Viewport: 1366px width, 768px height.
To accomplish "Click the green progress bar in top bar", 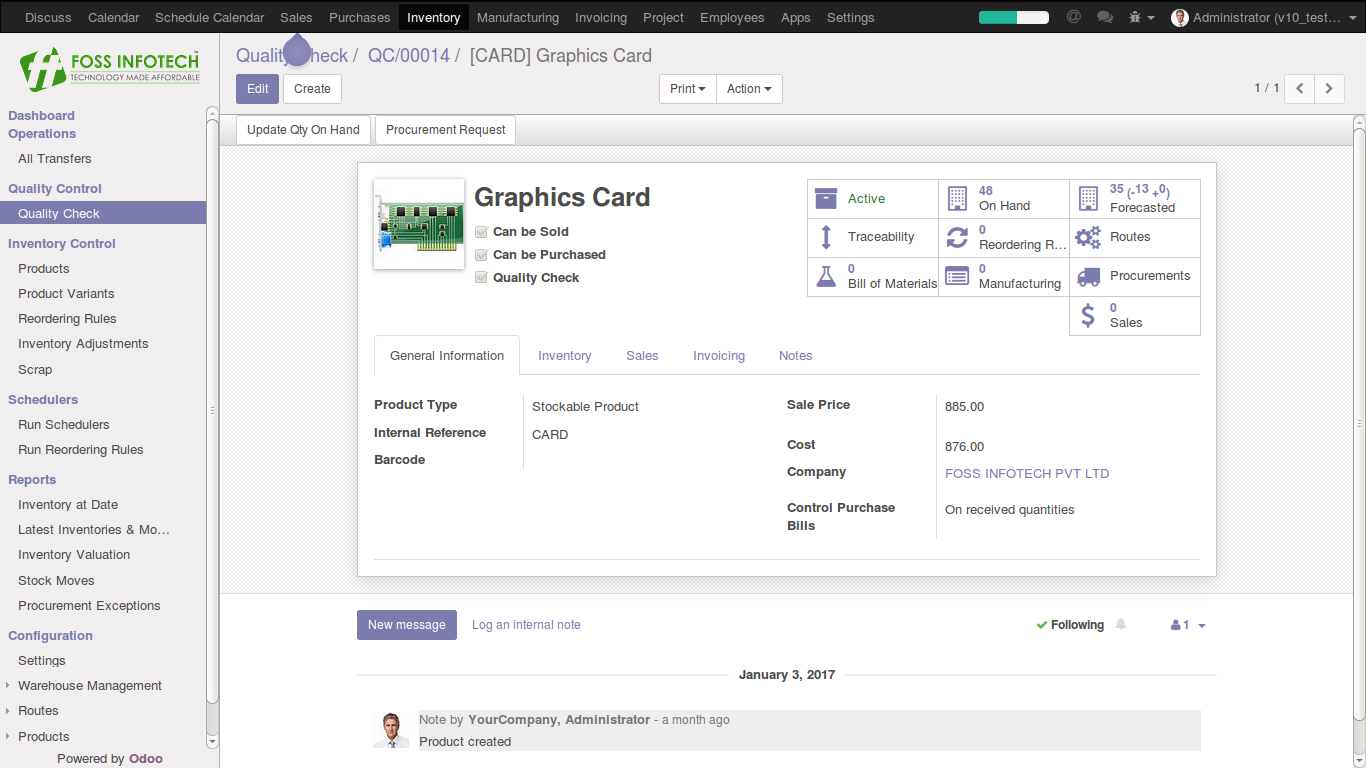I will point(1014,17).
